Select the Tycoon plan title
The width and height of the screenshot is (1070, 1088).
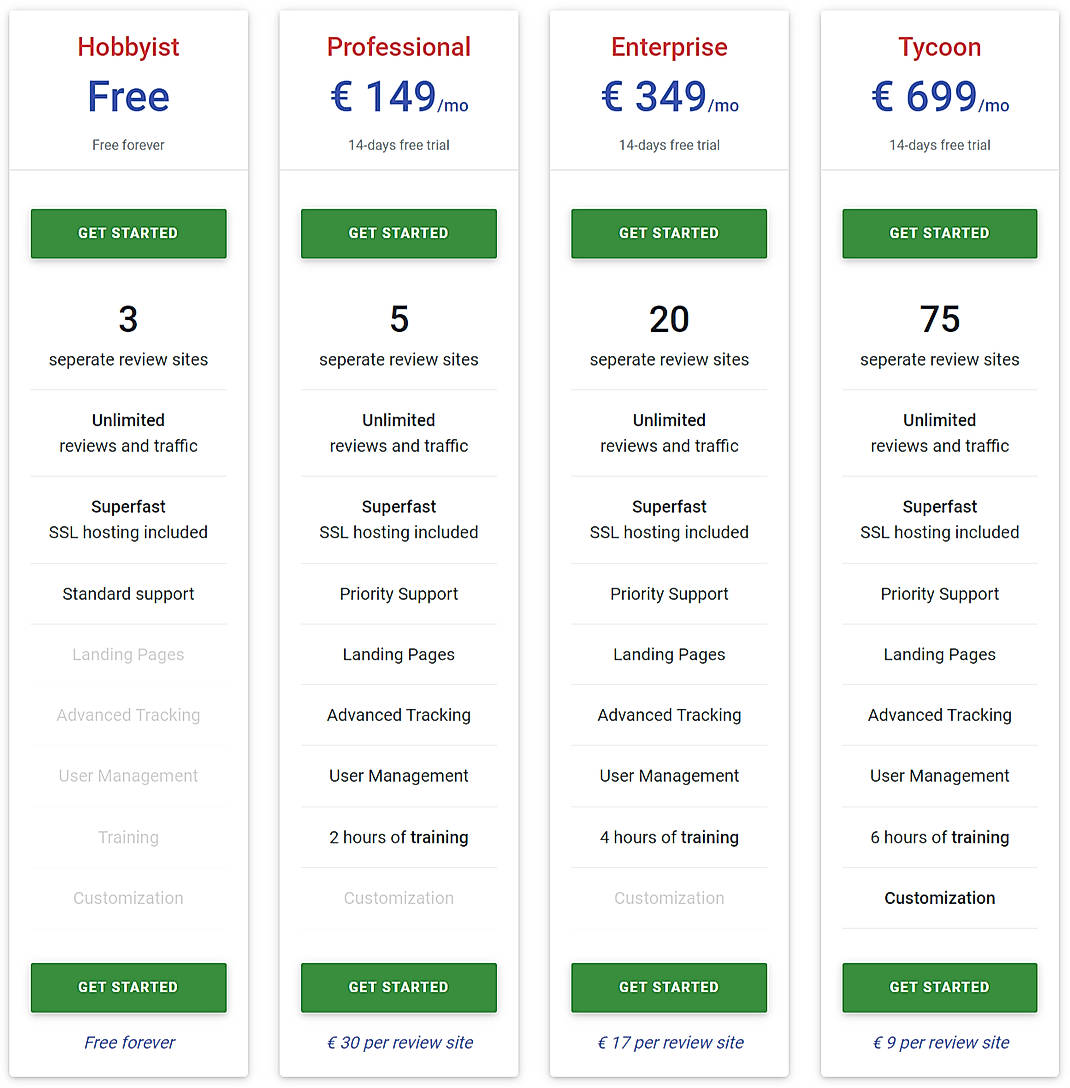pyautogui.click(x=939, y=46)
